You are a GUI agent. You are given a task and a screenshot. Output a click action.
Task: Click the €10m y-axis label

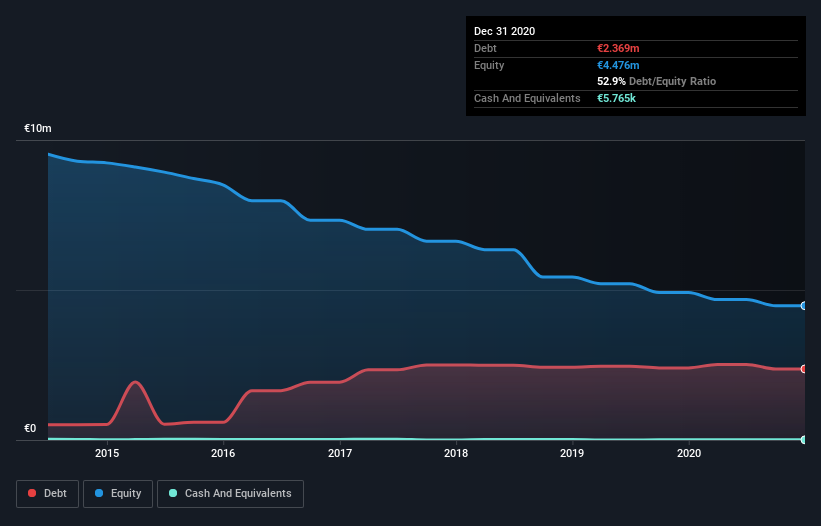(38, 128)
